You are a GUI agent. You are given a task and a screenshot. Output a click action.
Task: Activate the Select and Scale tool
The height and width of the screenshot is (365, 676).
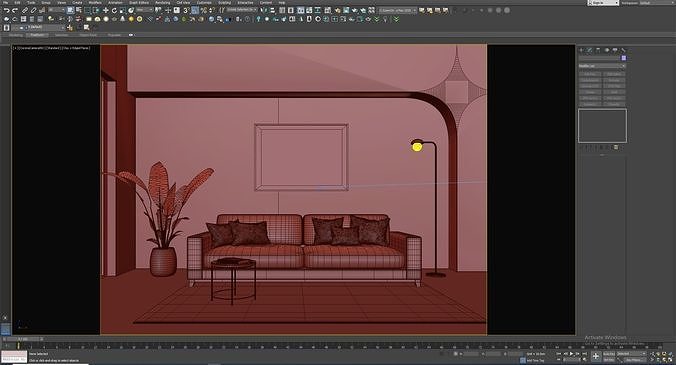click(x=123, y=10)
